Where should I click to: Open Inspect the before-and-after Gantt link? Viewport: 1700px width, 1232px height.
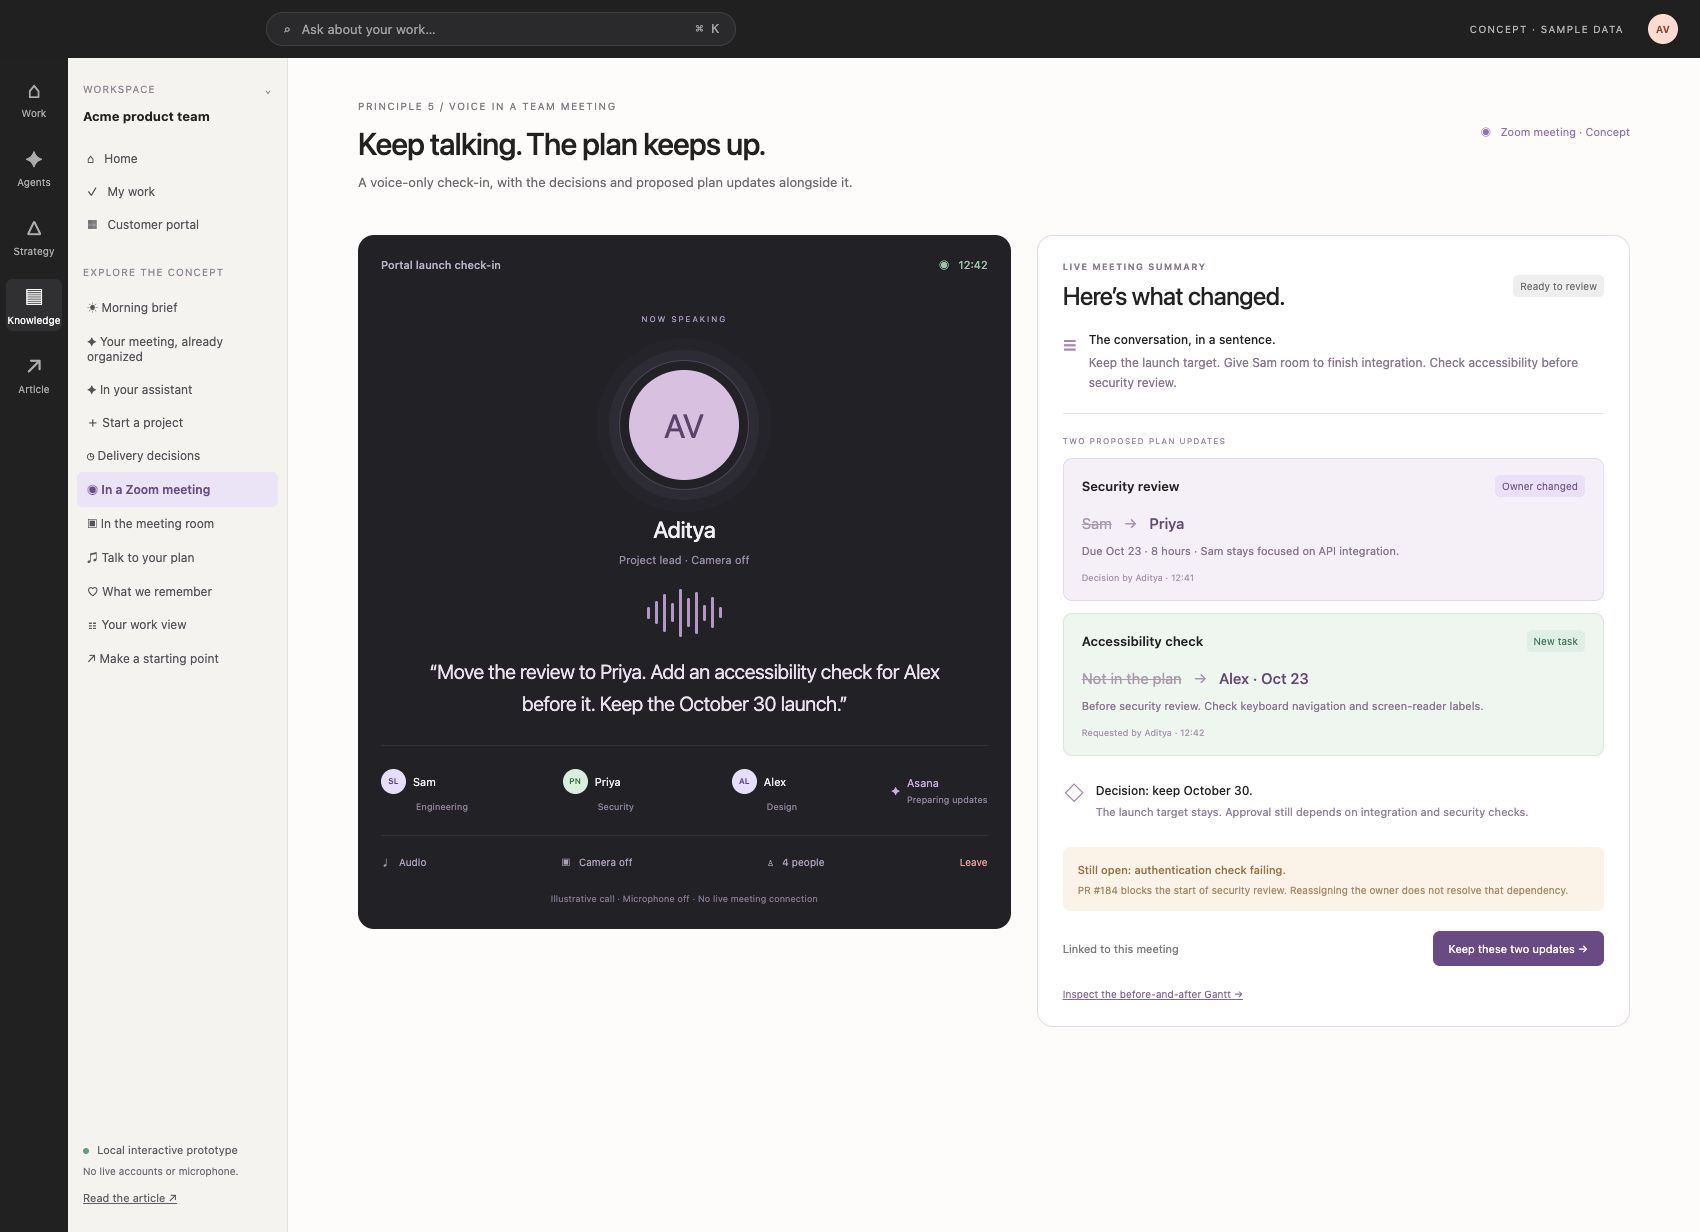[1152, 994]
